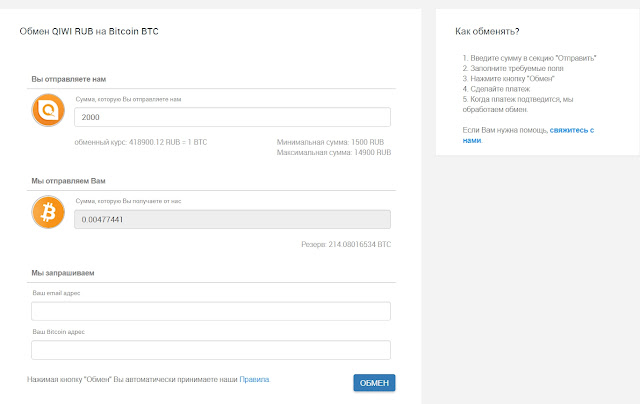
Task: Click step 1 Введите сумму в секцию Отправить
Action: tap(529, 58)
